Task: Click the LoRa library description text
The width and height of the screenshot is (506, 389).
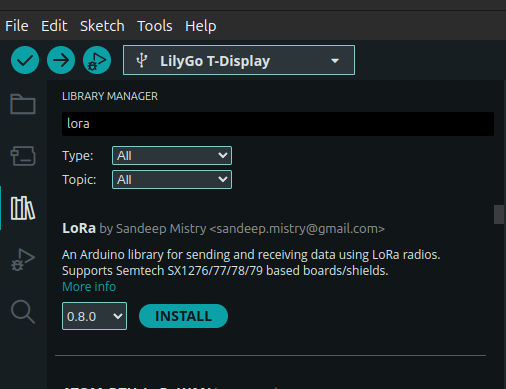Action: (251, 263)
